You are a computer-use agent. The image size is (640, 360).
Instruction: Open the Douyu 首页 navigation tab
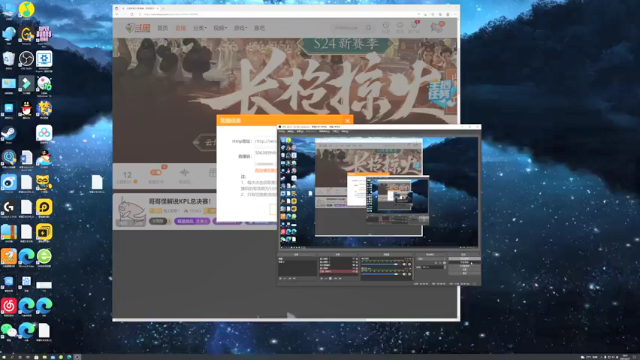[162, 28]
